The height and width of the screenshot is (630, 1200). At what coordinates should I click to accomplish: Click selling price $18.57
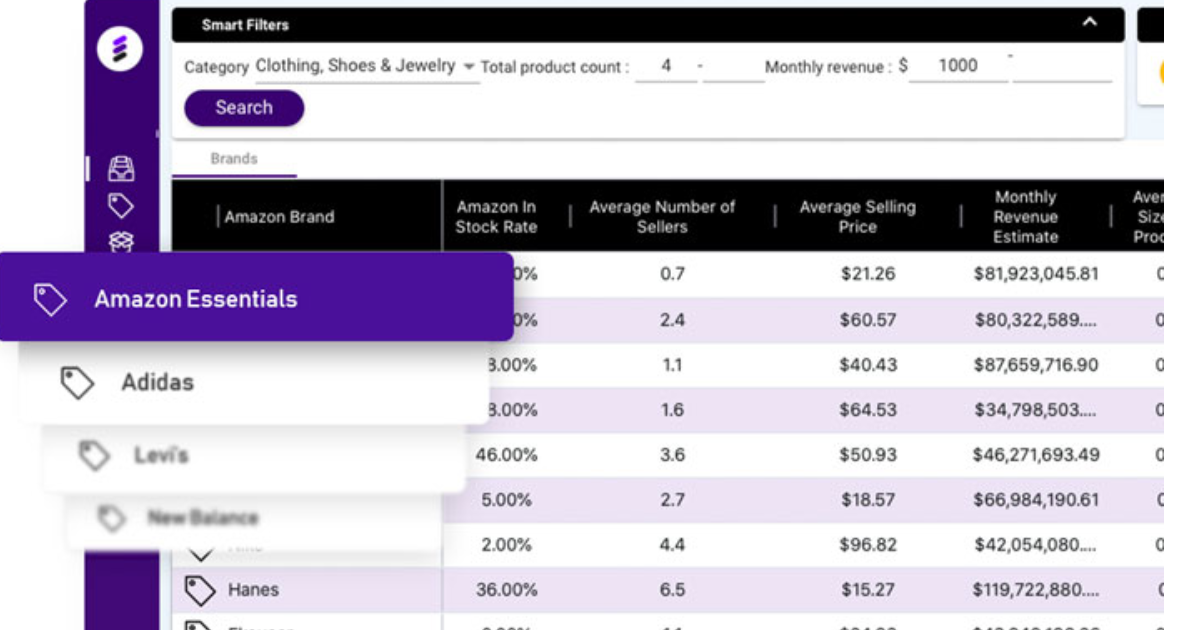point(869,500)
